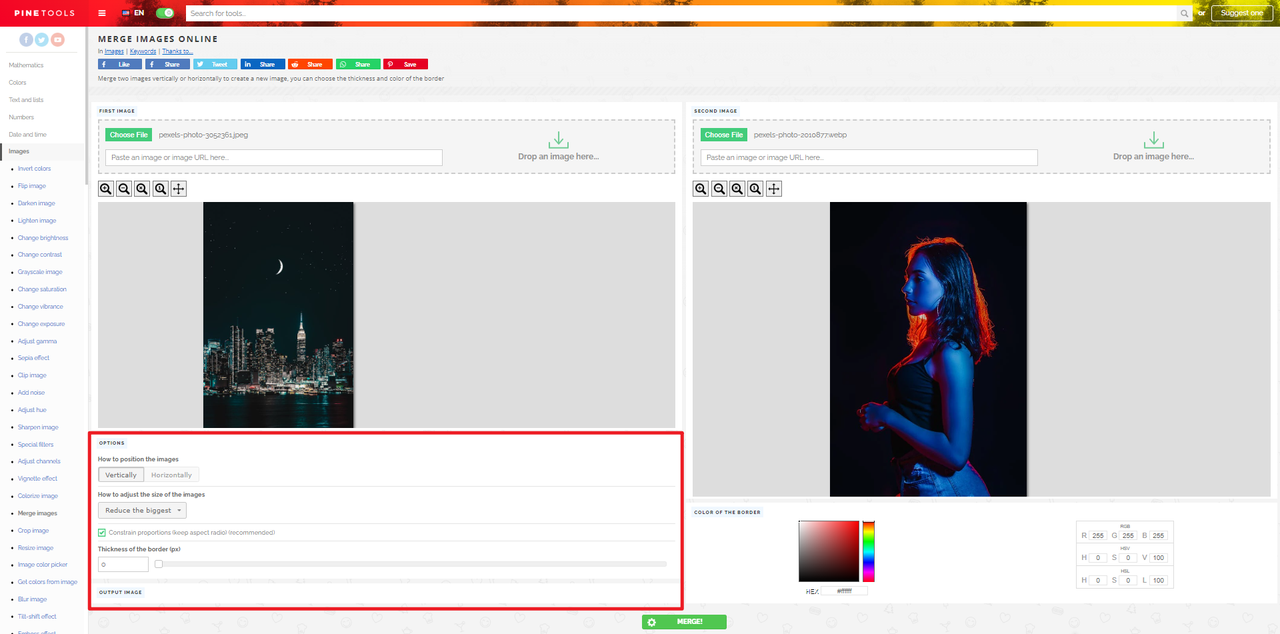Open the Facebook icon in the sidebar
Screen dimensions: 1280x634
coord(26,40)
